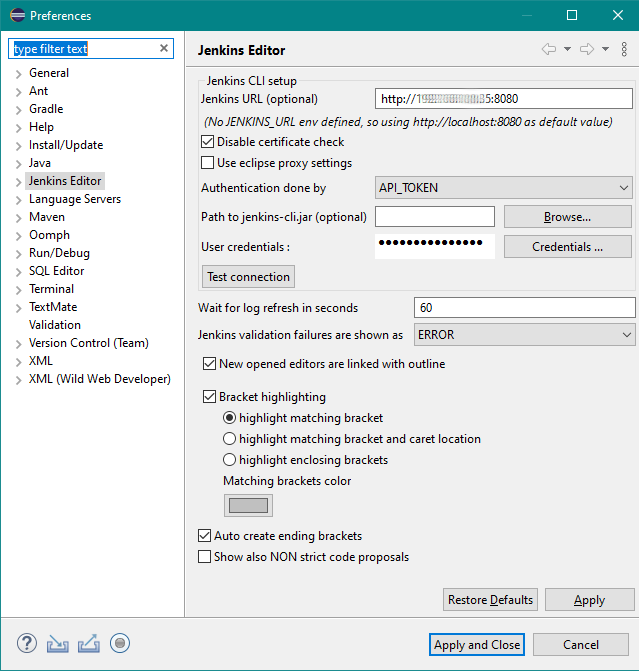Enable Use eclipse proxy settings

[x=207, y=162]
